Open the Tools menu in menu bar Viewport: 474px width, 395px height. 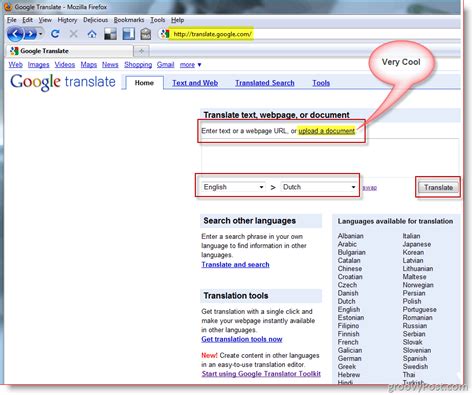coord(157,20)
